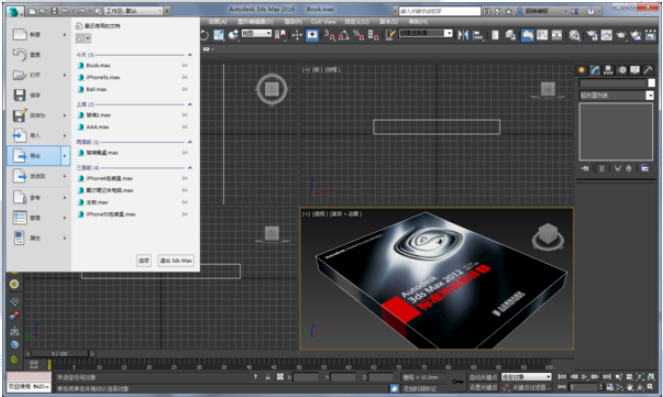Click the Reset (重置) application menu item
Viewport: 663px width, 397px height.
(x=38, y=55)
